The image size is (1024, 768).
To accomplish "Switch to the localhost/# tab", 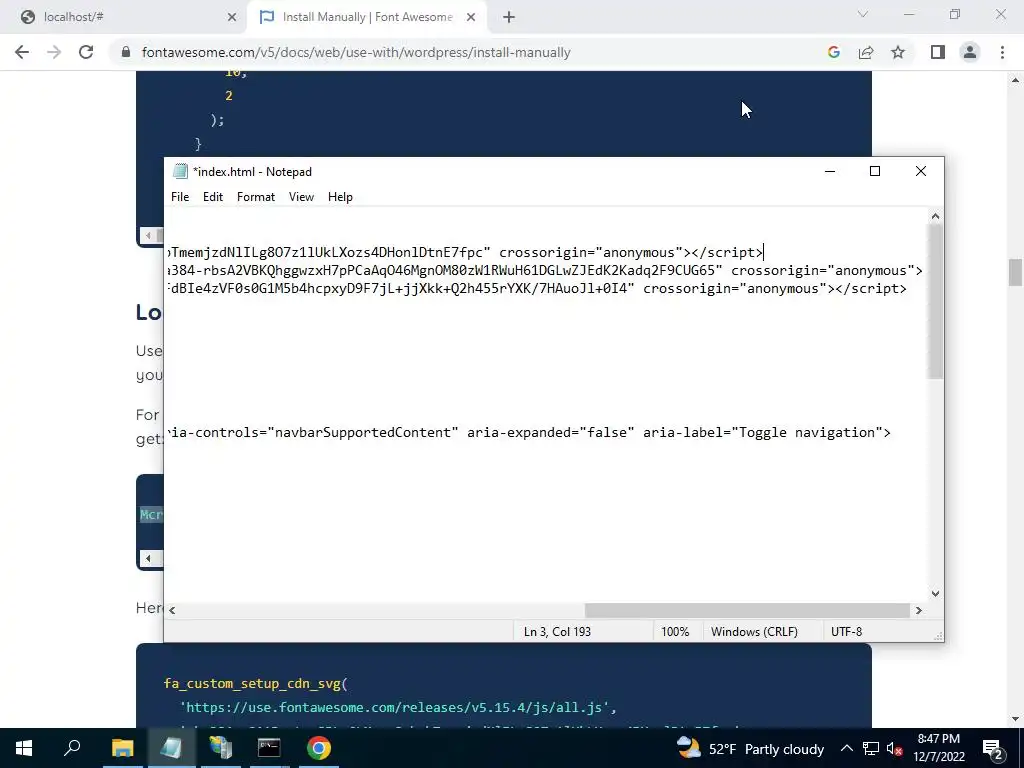I will click(124, 17).
